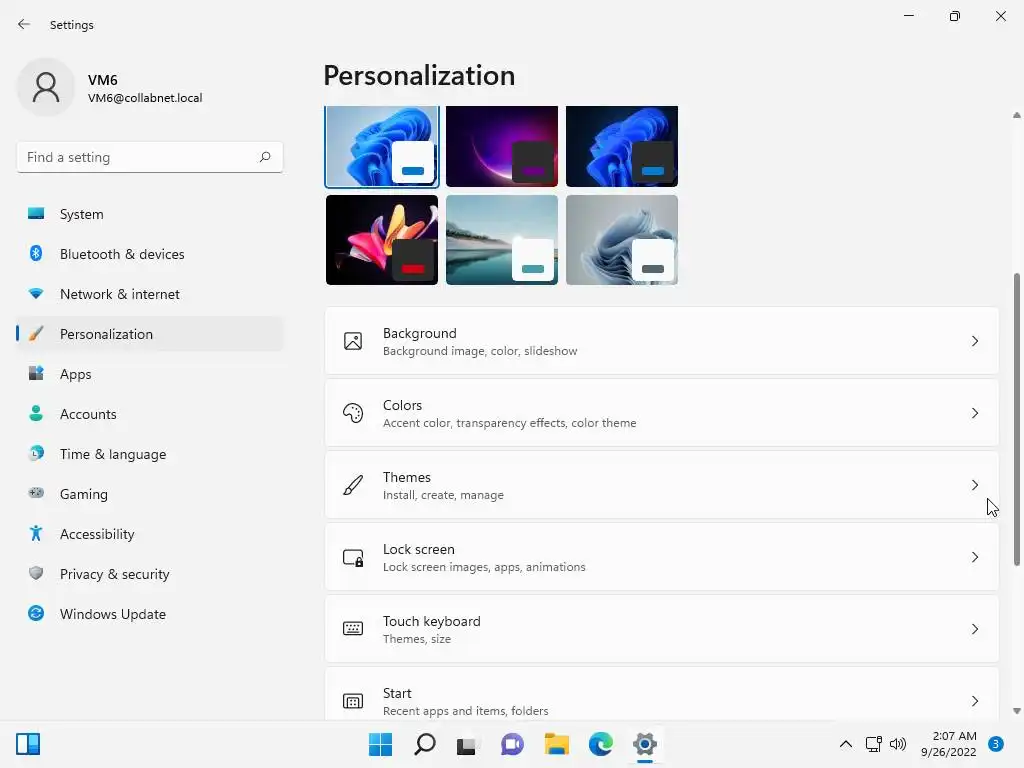Launch File Explorer from taskbar
The width and height of the screenshot is (1024, 768).
coord(556,744)
